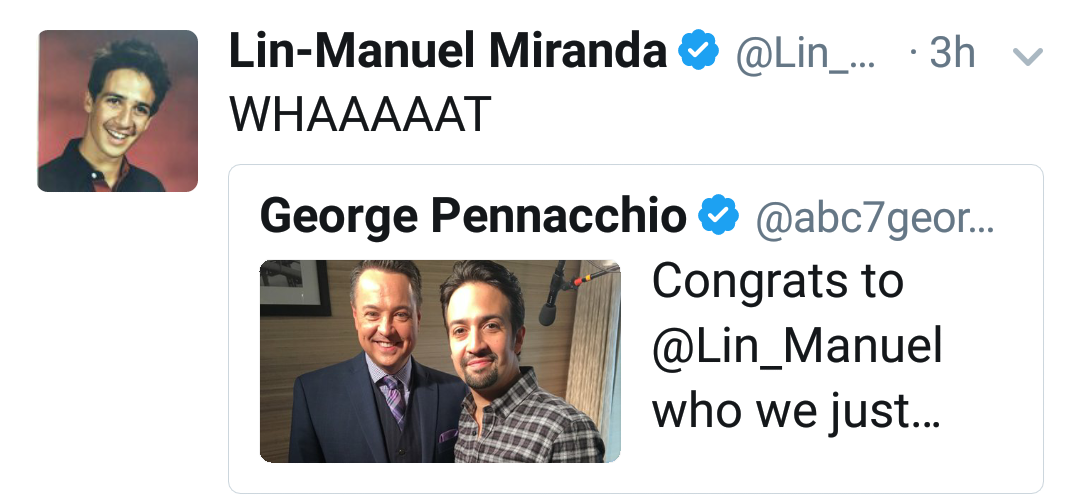Click the "Congrats to" quoted text
Viewport: 1080px width, 503px height.
(777, 283)
